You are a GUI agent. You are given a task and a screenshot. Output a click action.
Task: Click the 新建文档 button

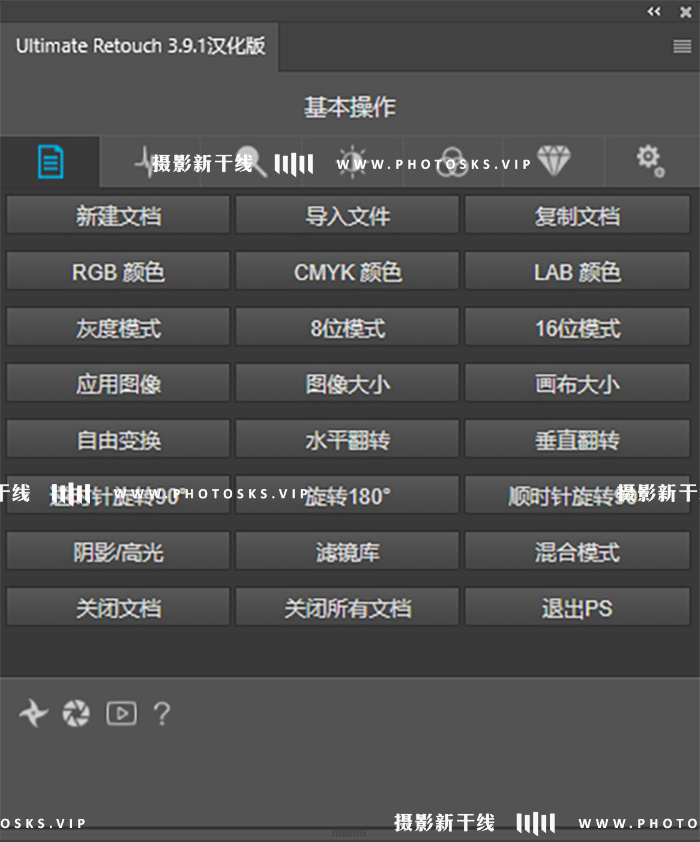click(118, 215)
